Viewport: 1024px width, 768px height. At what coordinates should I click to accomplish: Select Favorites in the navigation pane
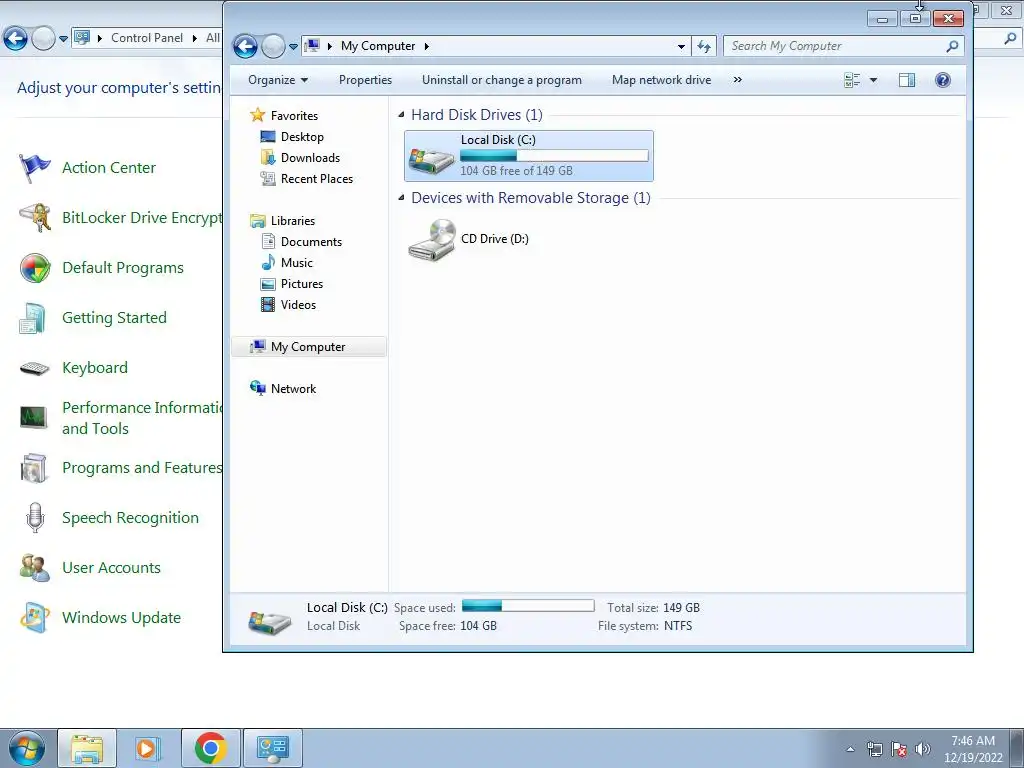pyautogui.click(x=294, y=116)
